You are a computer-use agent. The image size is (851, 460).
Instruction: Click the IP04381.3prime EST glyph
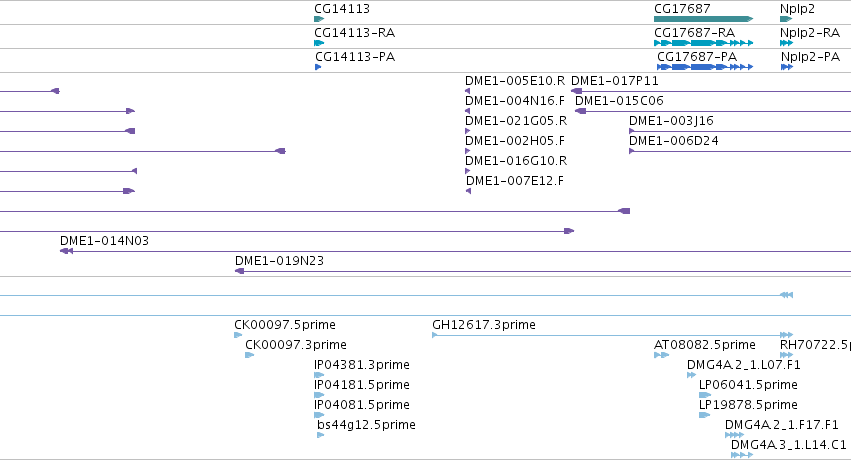(319, 375)
